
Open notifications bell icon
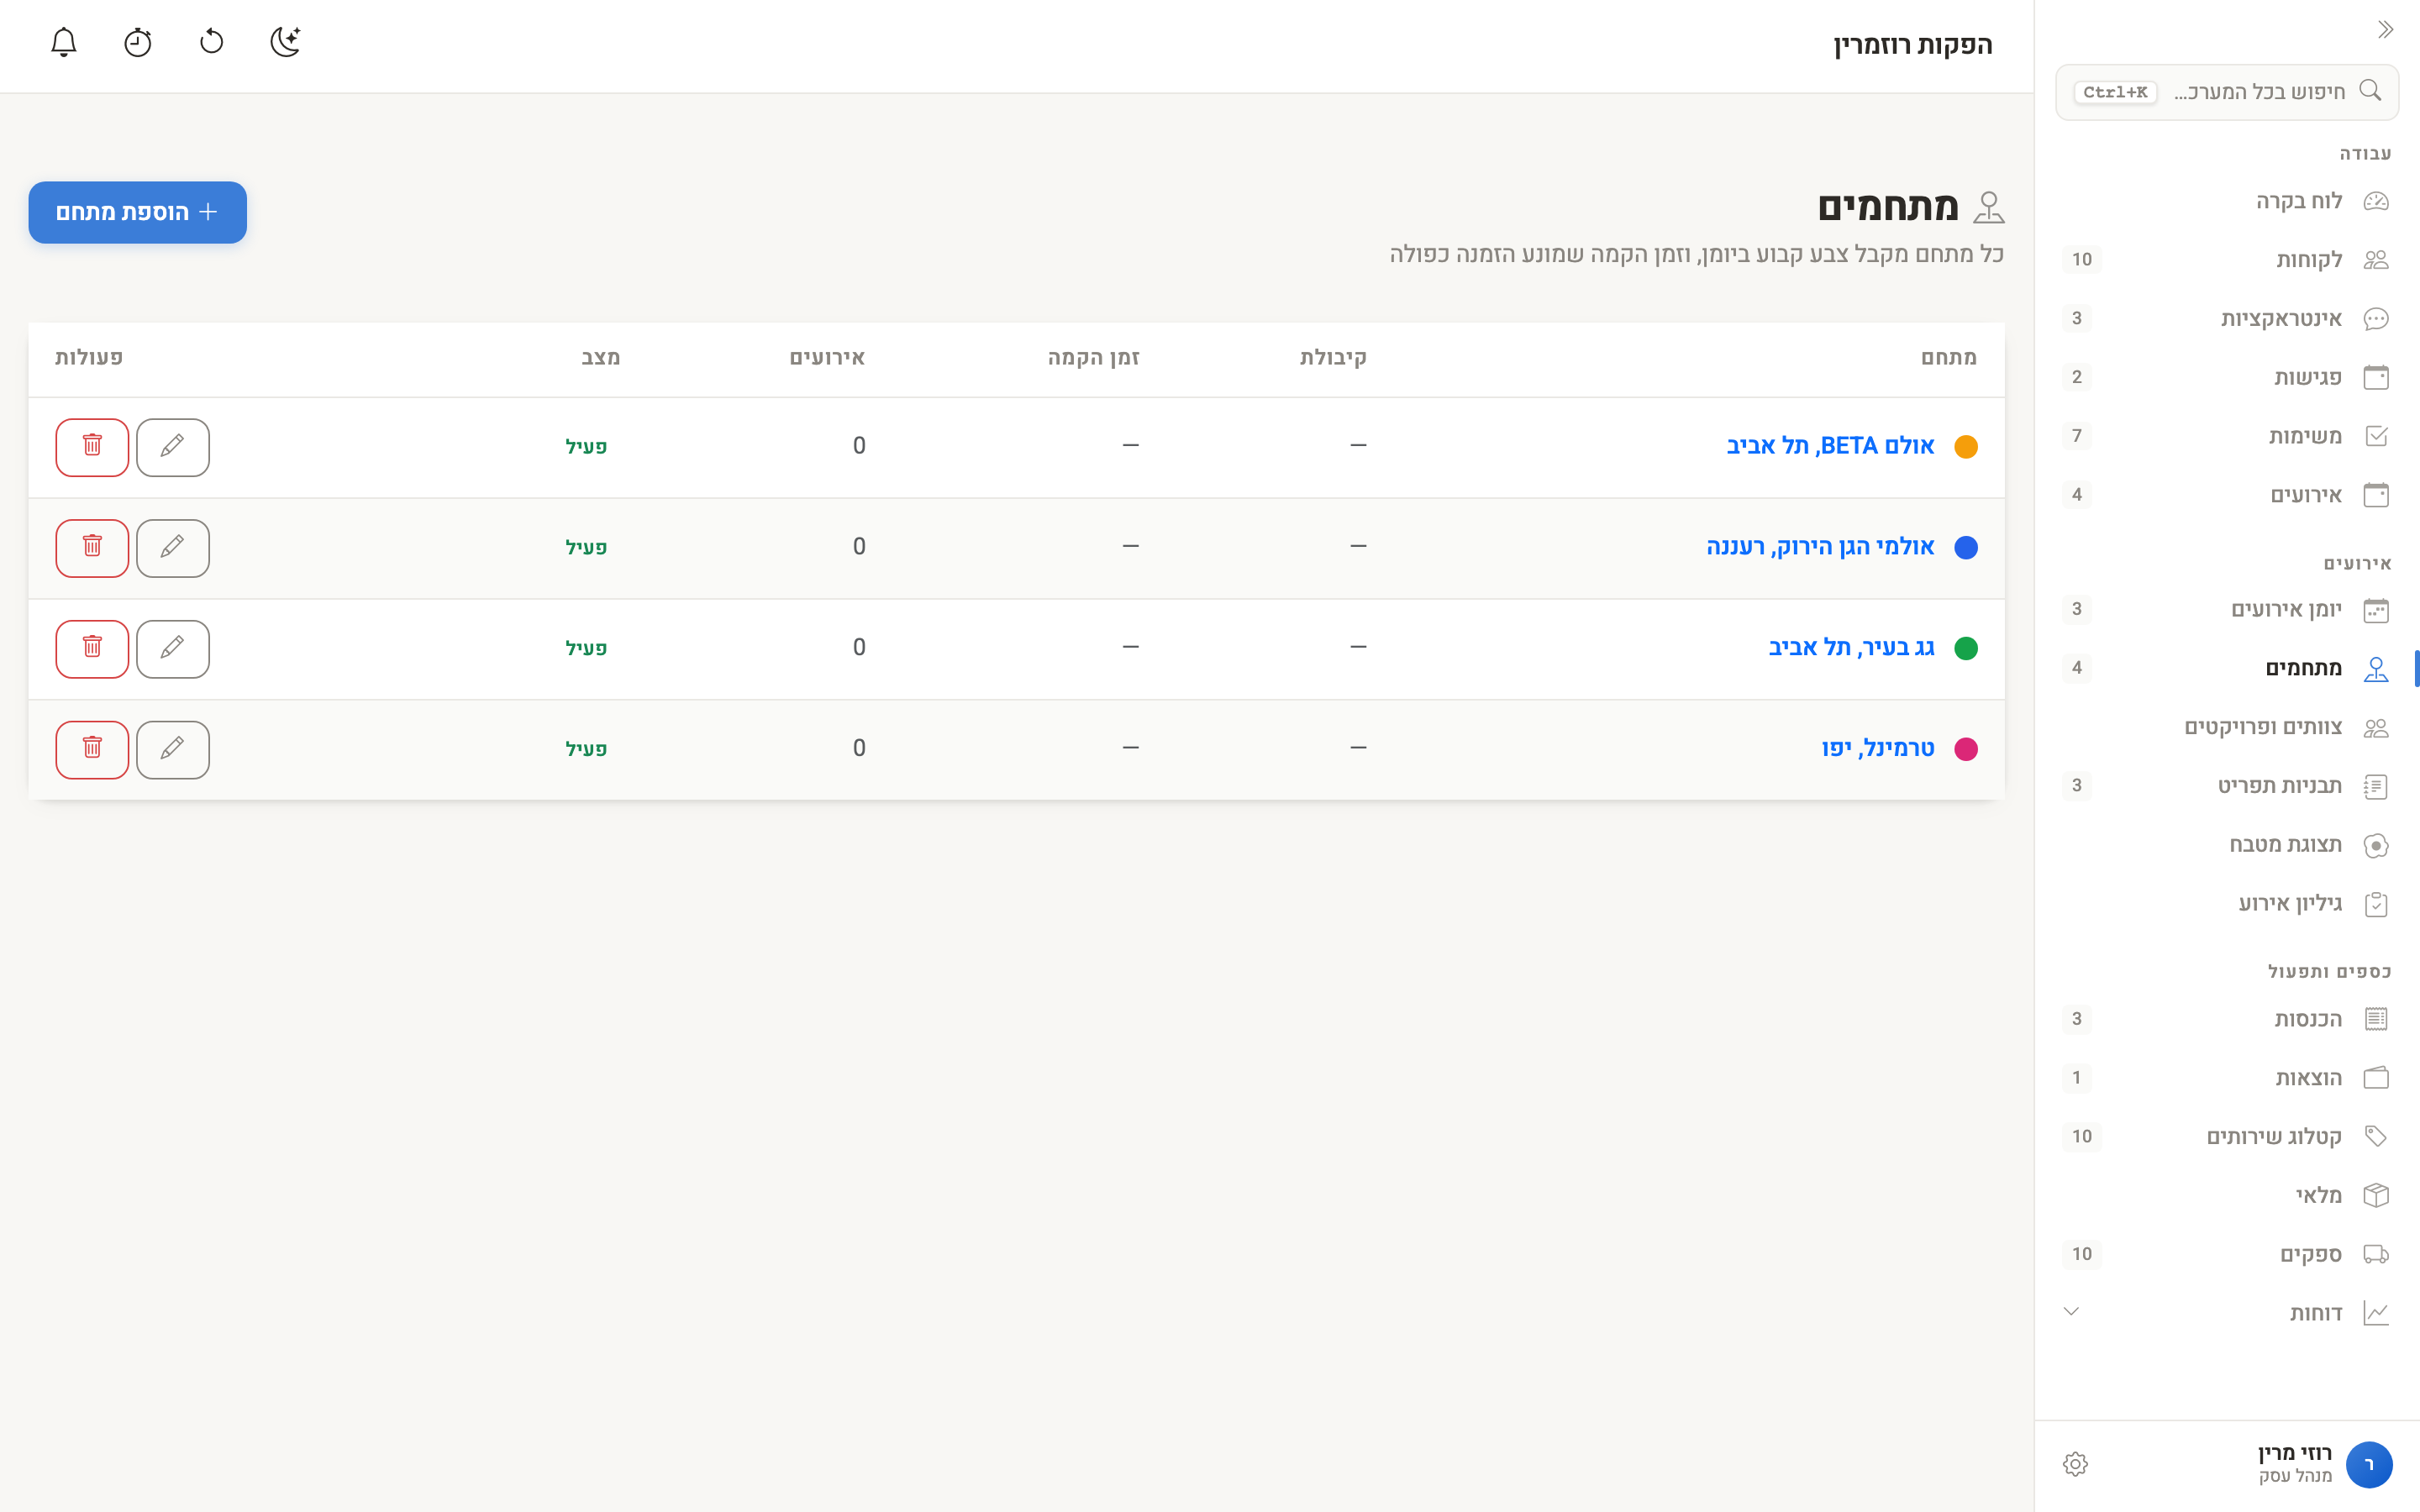(63, 42)
